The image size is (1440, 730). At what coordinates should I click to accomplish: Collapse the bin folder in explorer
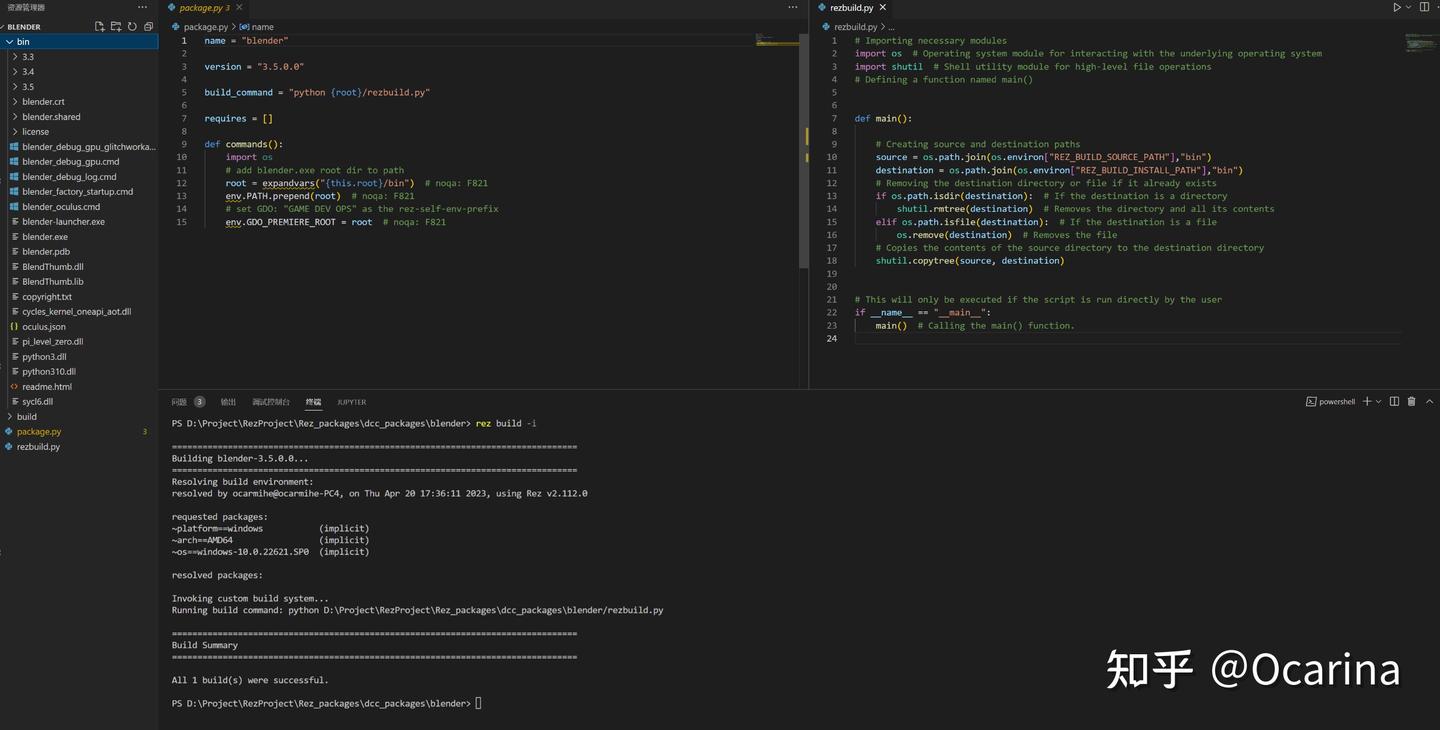pyautogui.click(x=22, y=42)
